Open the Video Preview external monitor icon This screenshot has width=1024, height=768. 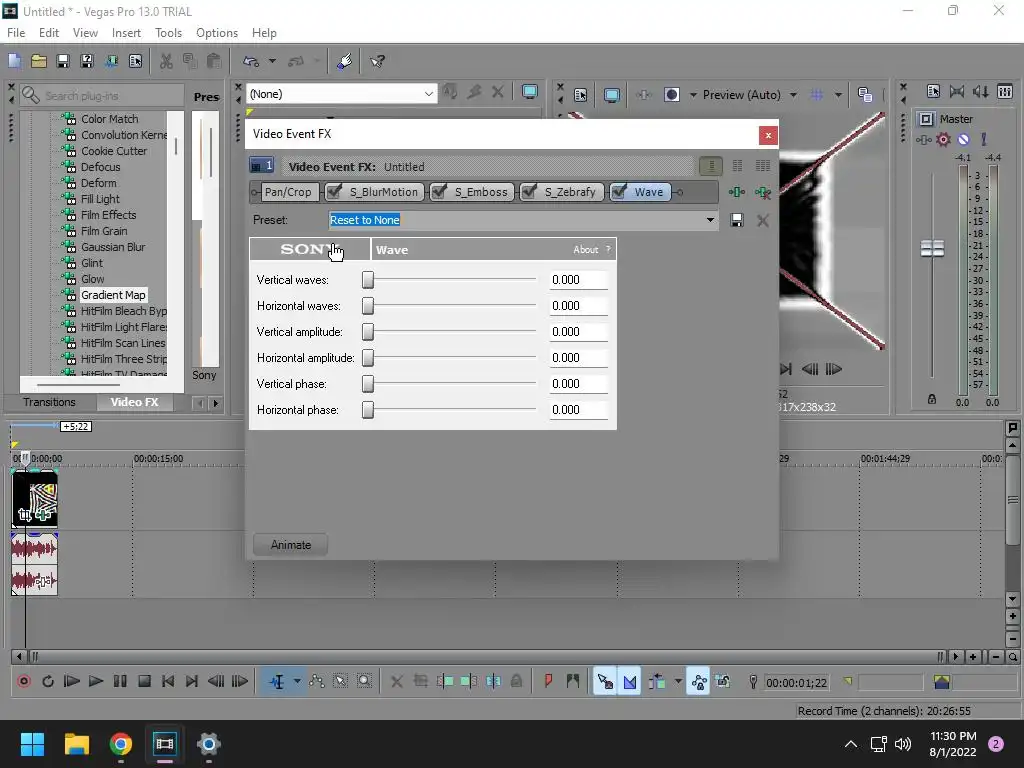click(x=612, y=95)
